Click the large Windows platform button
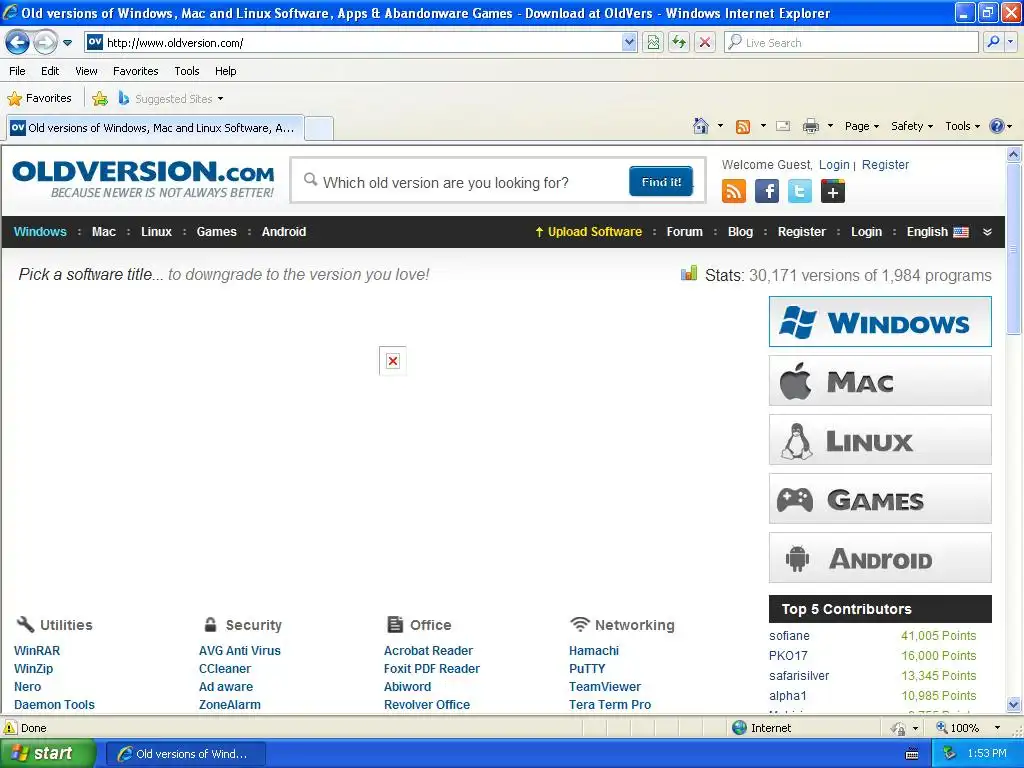Screen dimensions: 1024x768 pyautogui.click(x=880, y=321)
